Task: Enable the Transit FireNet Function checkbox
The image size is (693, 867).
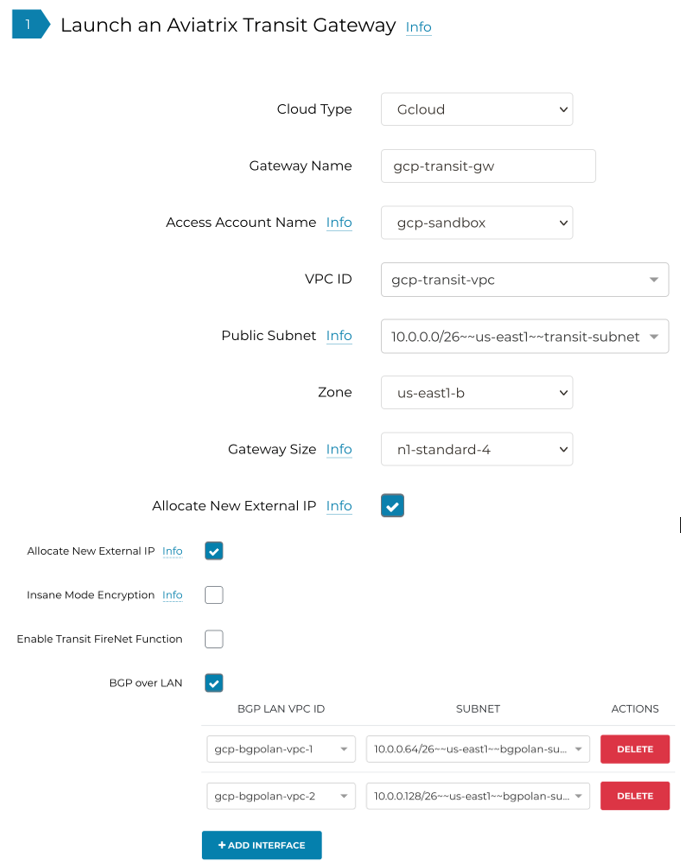Action: point(213,639)
